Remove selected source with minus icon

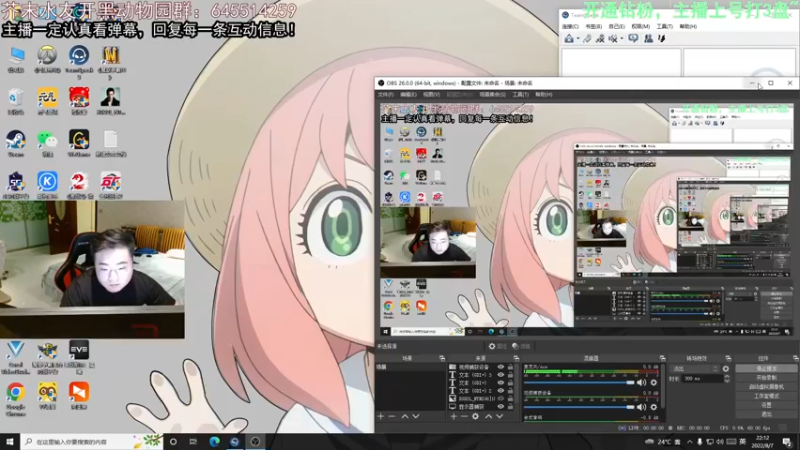tap(464, 416)
